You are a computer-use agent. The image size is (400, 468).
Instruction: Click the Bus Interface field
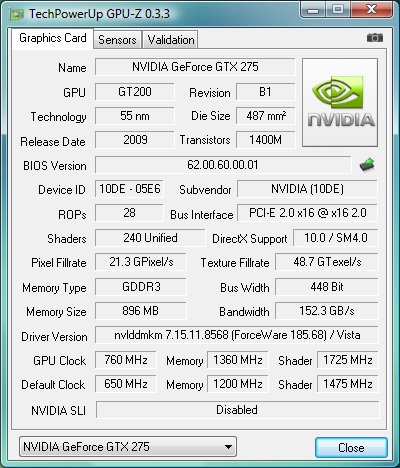click(x=307, y=213)
